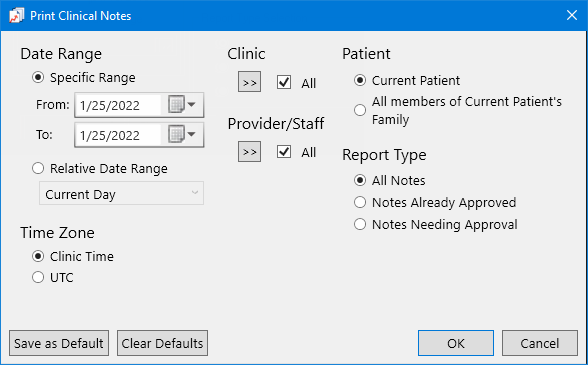
Task: Click the Print Clinical Notes title icon
Action: click(16, 16)
